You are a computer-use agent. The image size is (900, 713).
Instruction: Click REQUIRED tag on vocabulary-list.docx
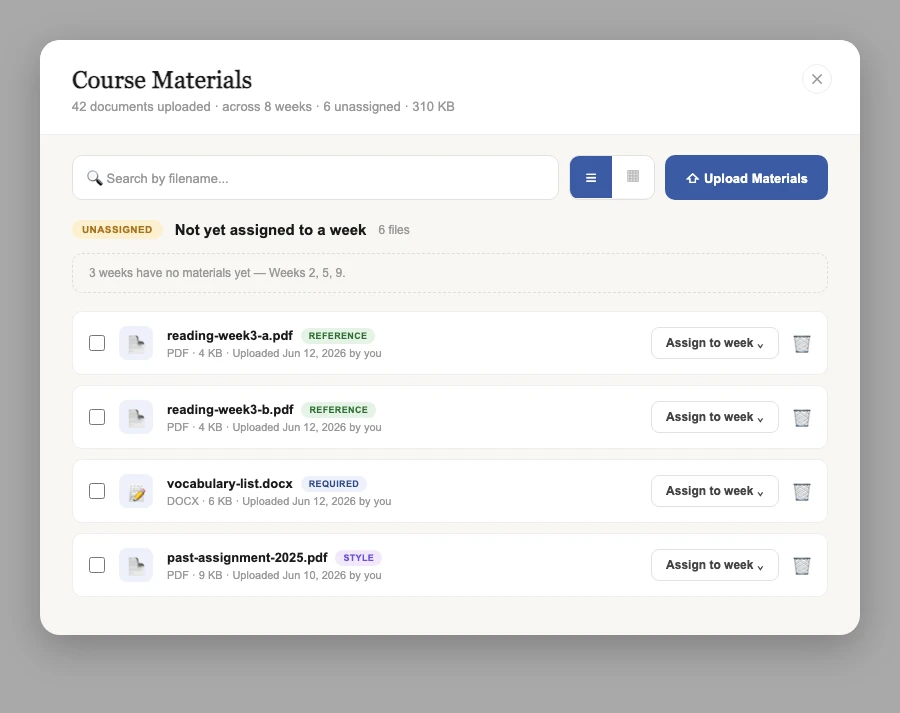point(333,484)
